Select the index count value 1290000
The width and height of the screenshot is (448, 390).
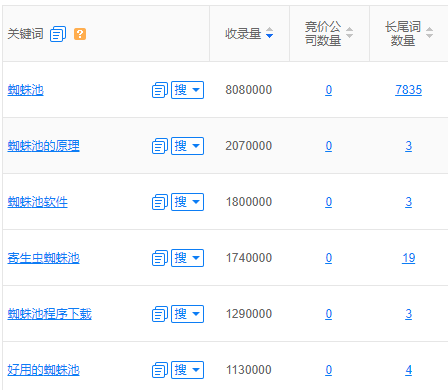249,314
